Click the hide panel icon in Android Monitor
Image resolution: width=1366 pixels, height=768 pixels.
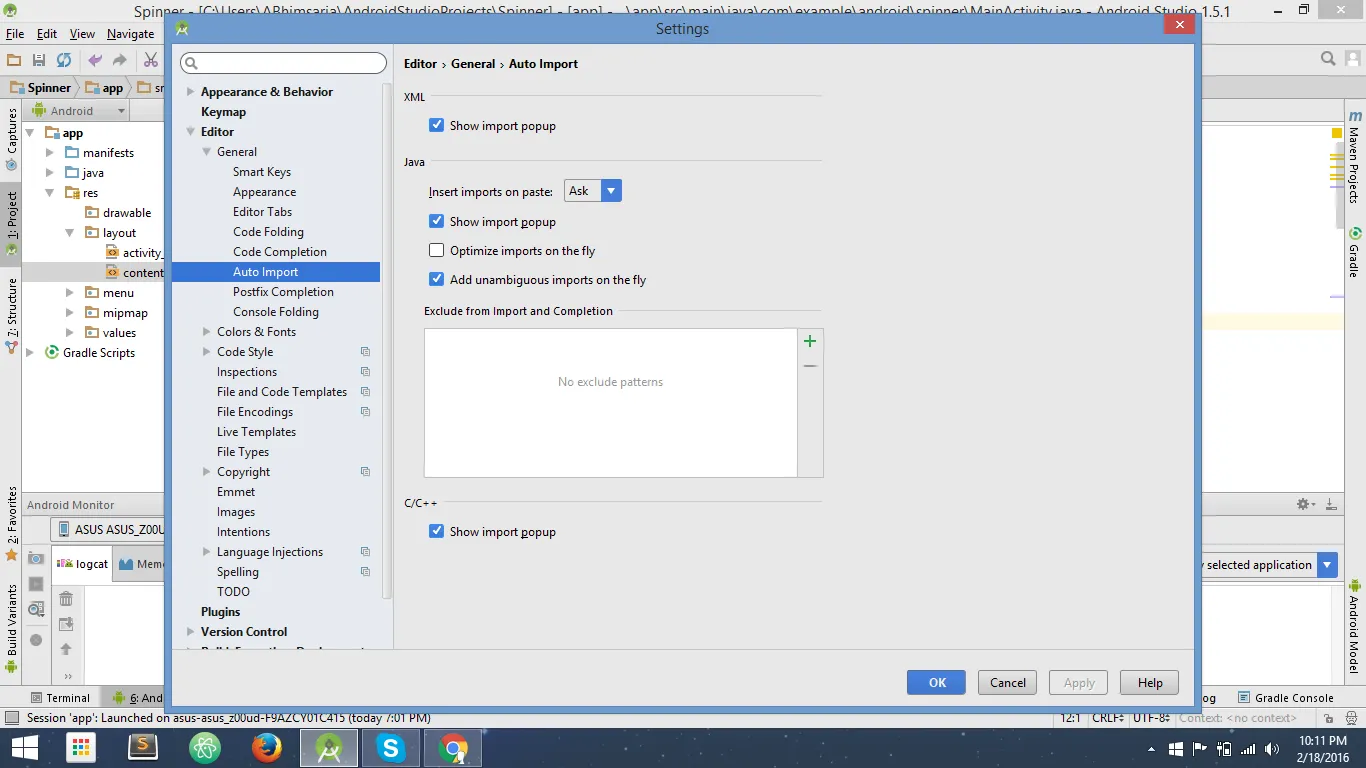pyautogui.click(x=1331, y=505)
